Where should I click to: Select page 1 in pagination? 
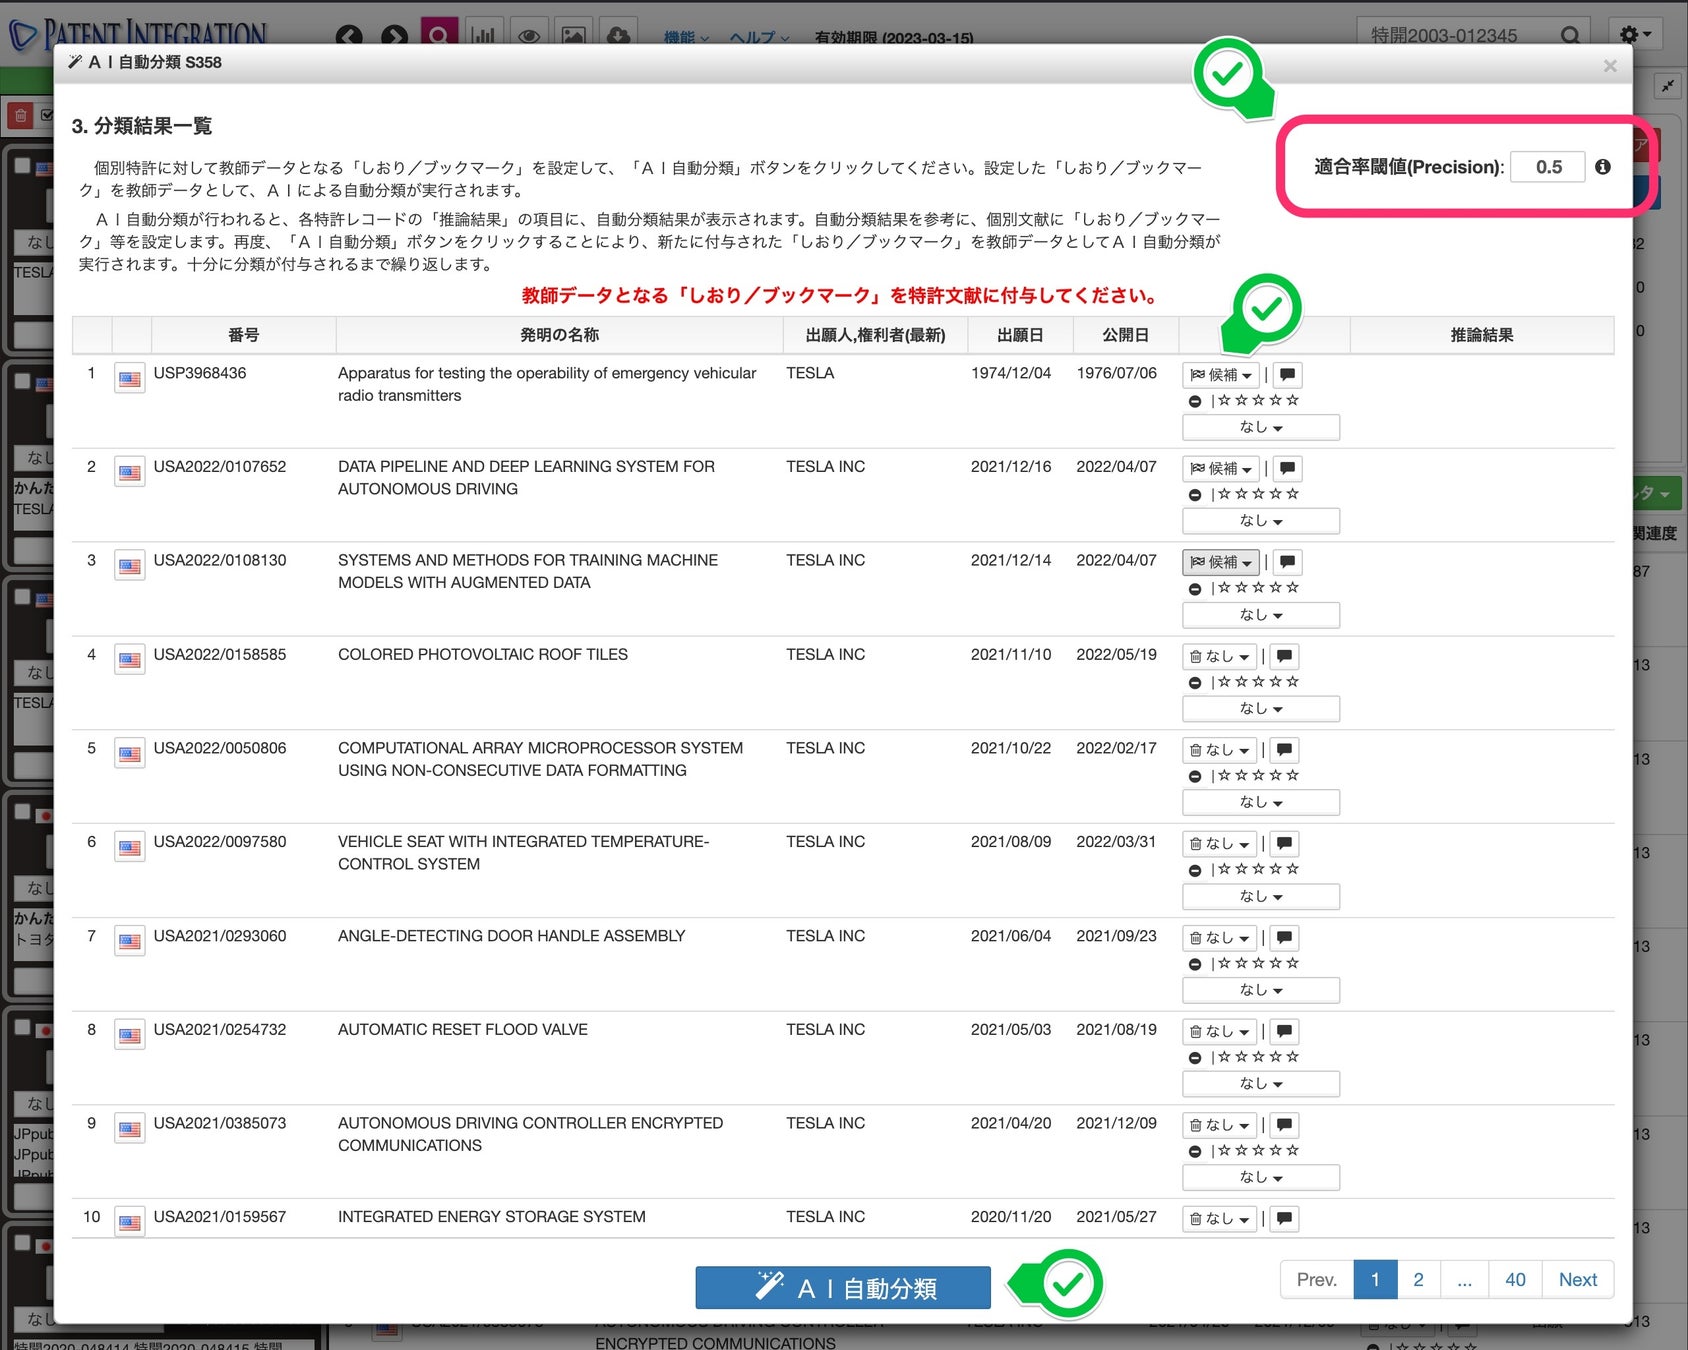pyautogui.click(x=1375, y=1280)
